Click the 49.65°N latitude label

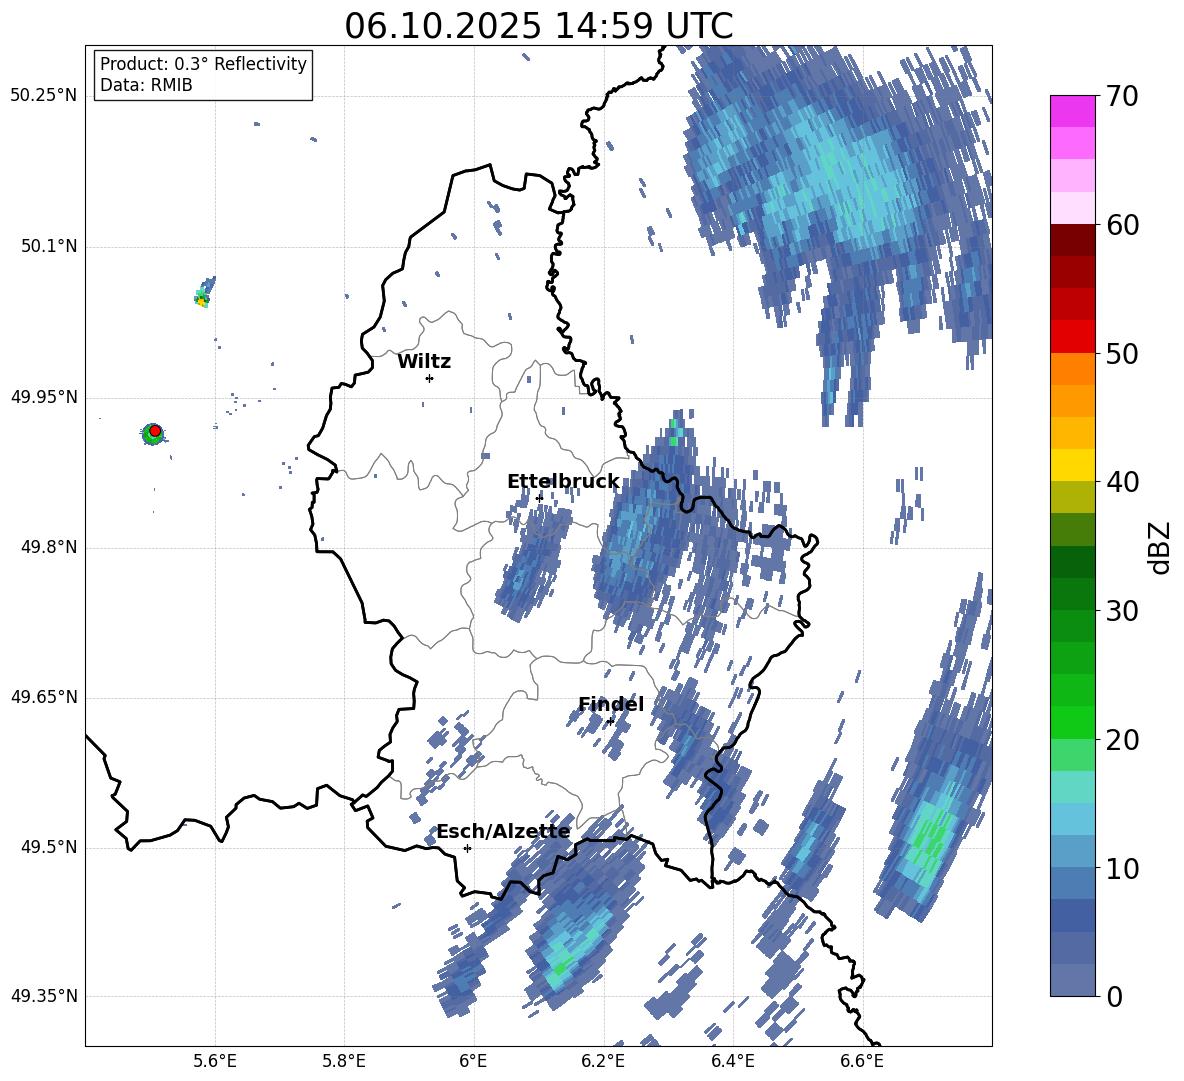44,697
